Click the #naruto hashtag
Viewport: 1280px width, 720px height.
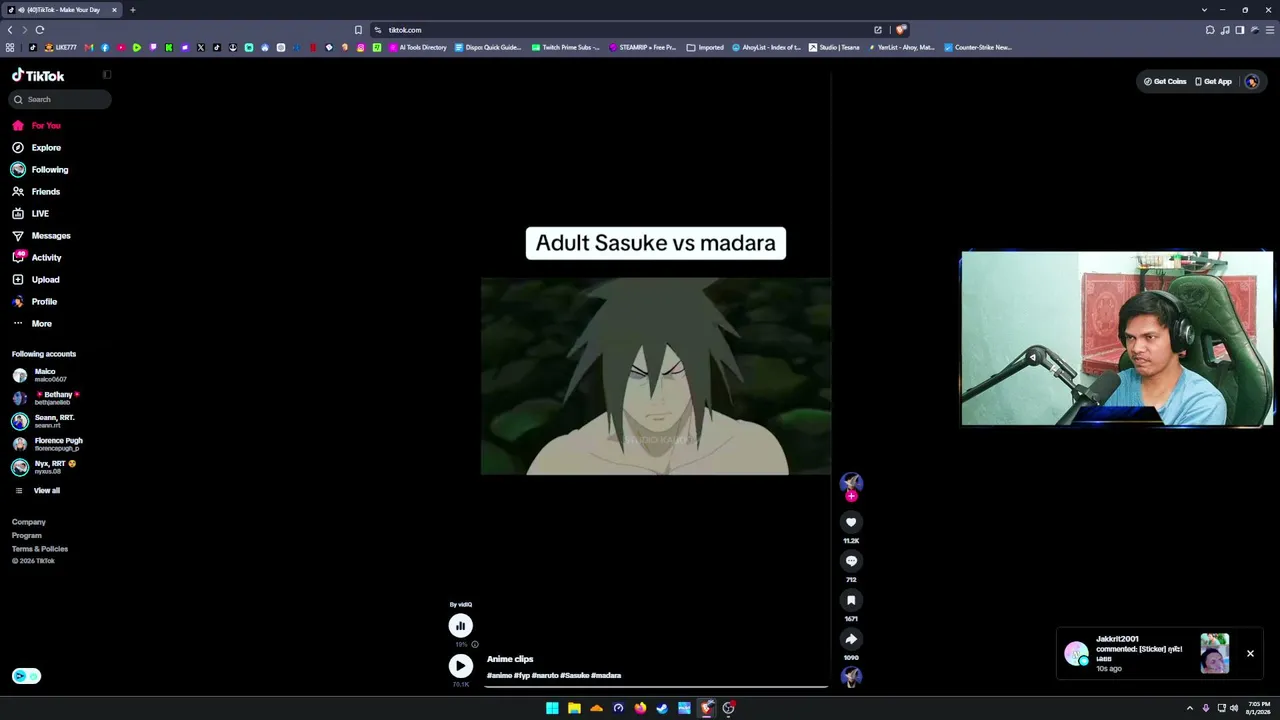(x=545, y=676)
